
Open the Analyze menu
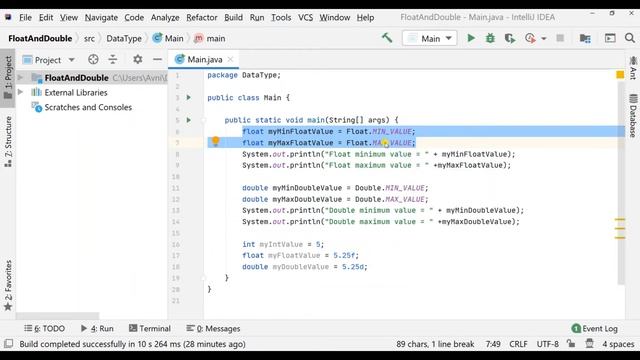click(x=165, y=18)
